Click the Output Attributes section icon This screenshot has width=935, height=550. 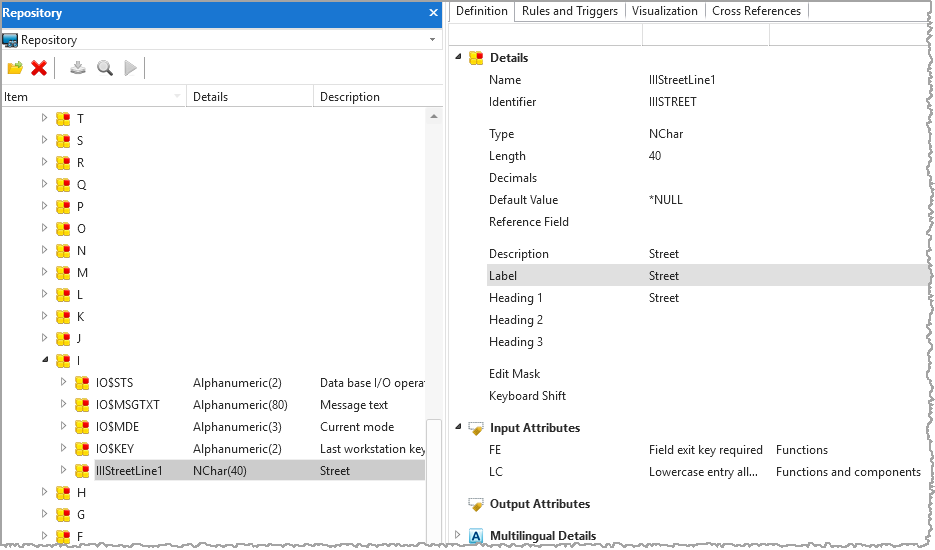click(476, 504)
